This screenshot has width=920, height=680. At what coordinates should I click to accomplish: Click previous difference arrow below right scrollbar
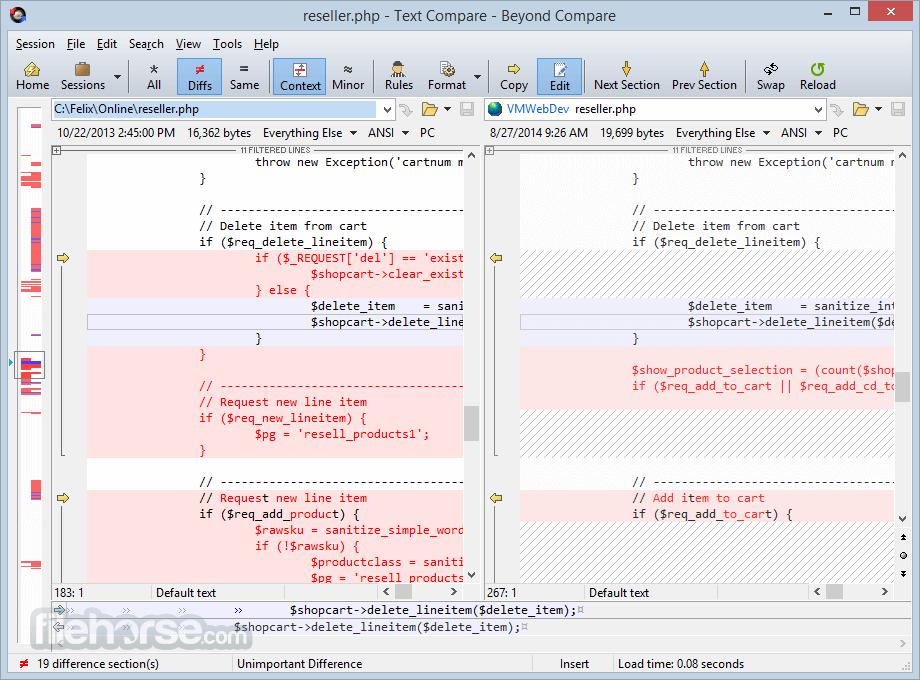903,537
